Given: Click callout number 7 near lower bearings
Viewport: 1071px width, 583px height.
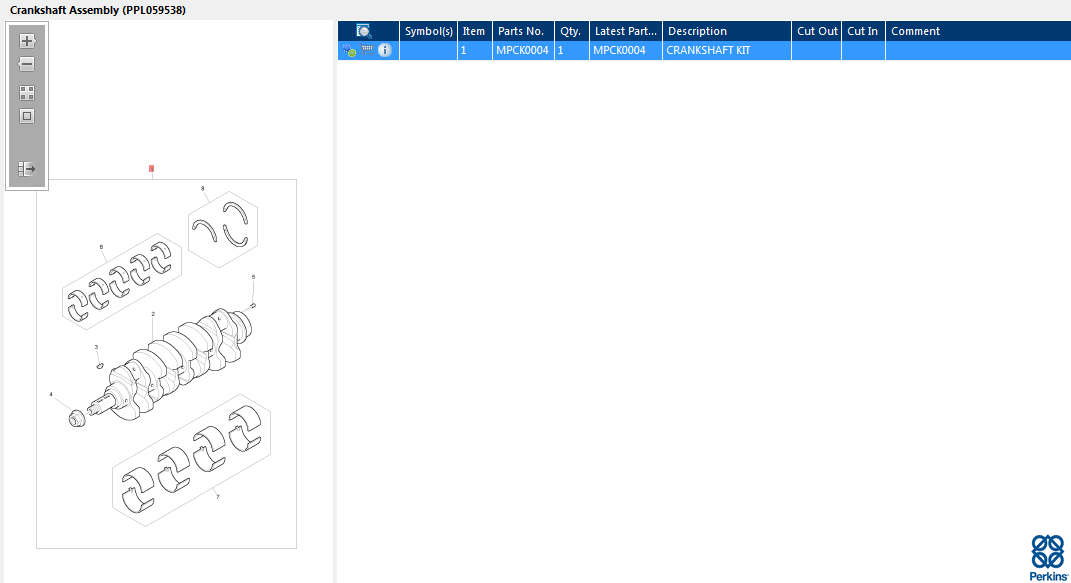Looking at the screenshot, I should 218,497.
